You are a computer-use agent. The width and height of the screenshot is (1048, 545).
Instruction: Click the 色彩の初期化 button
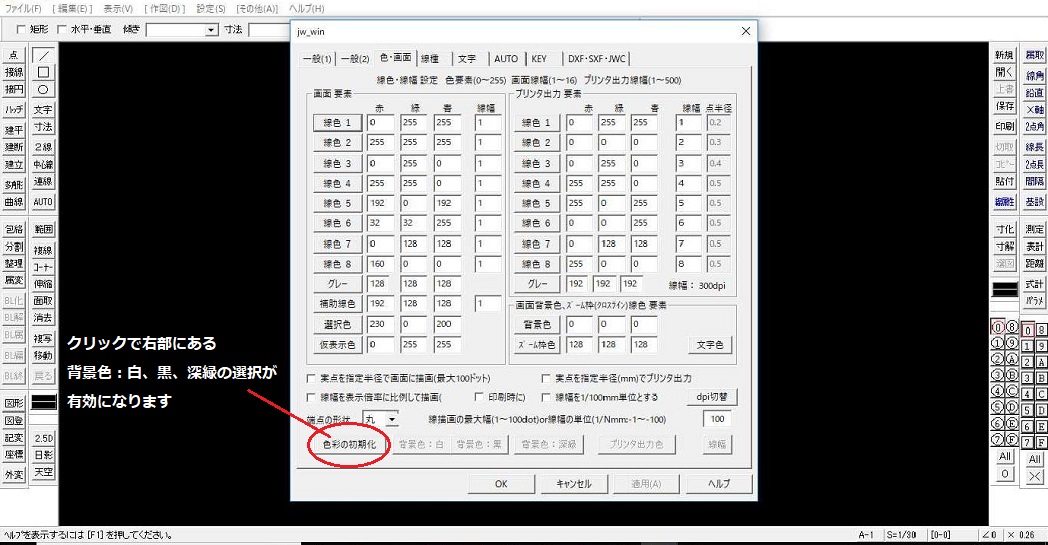pyautogui.click(x=349, y=444)
